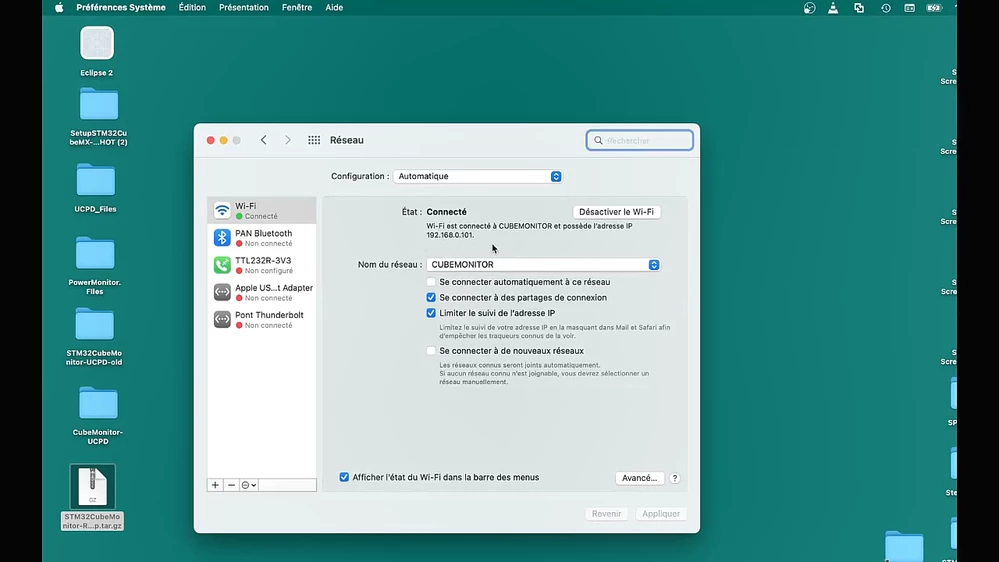Enable Se connecter à de nouveaux réseaux
This screenshot has height=562, width=999.
[x=431, y=350]
